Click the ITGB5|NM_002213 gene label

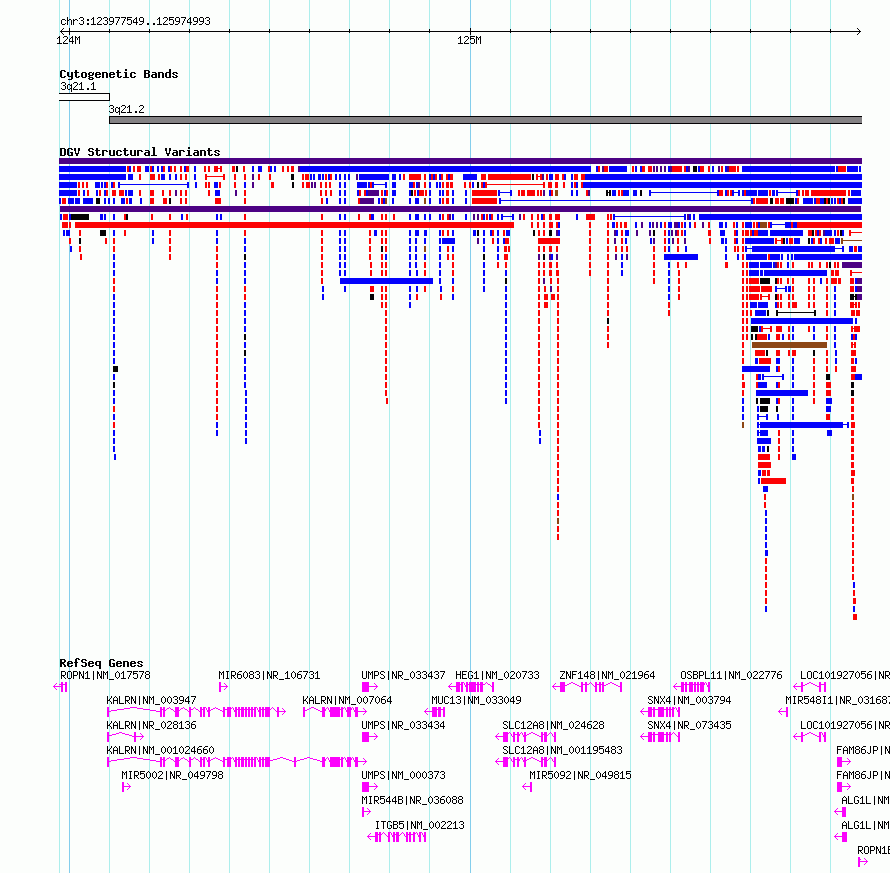tap(419, 825)
